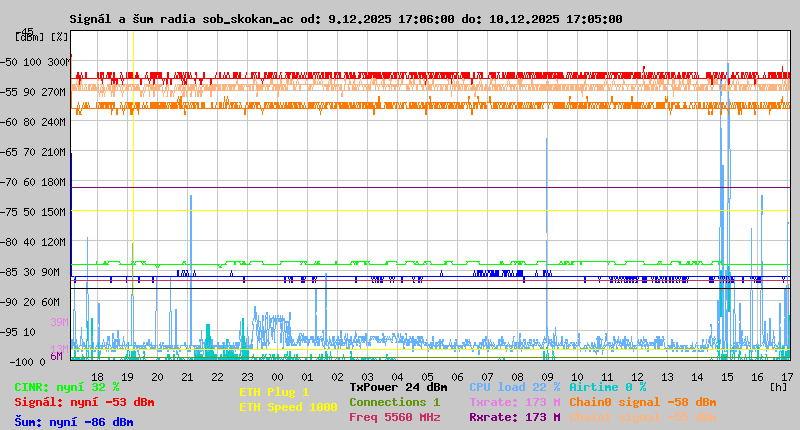The height and width of the screenshot is (430, 800).
Task: Click the 'Rxrate: 173 M' legend label
Action: click(x=515, y=417)
